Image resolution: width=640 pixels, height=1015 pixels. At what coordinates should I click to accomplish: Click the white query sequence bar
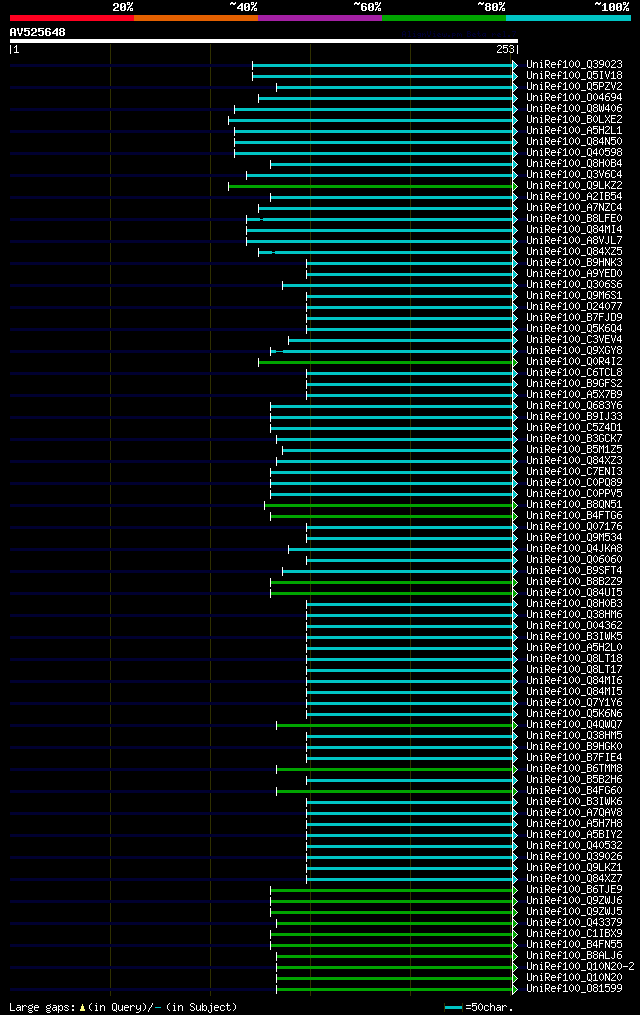264,41
